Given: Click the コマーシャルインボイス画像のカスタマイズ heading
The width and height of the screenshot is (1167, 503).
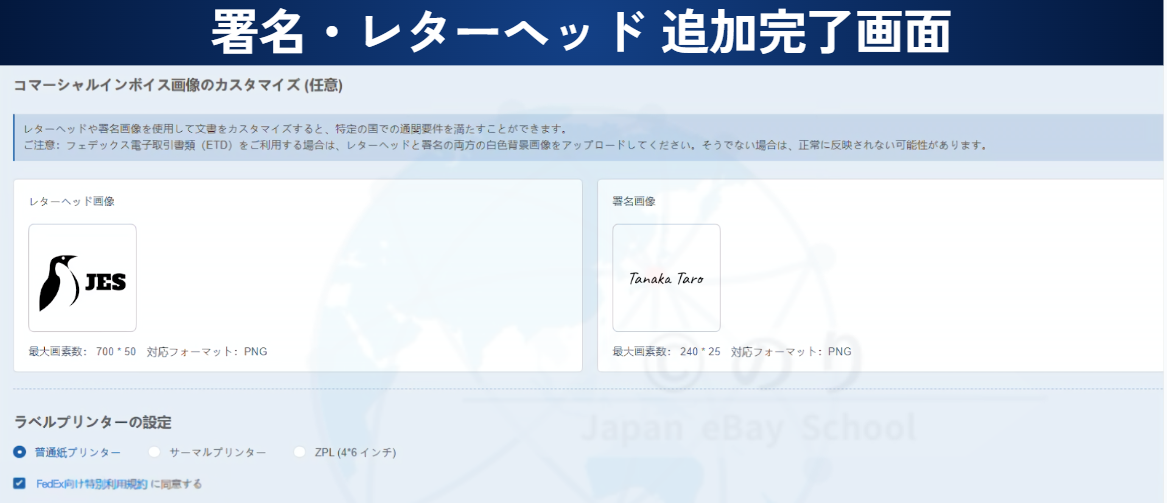Looking at the screenshot, I should tap(178, 86).
